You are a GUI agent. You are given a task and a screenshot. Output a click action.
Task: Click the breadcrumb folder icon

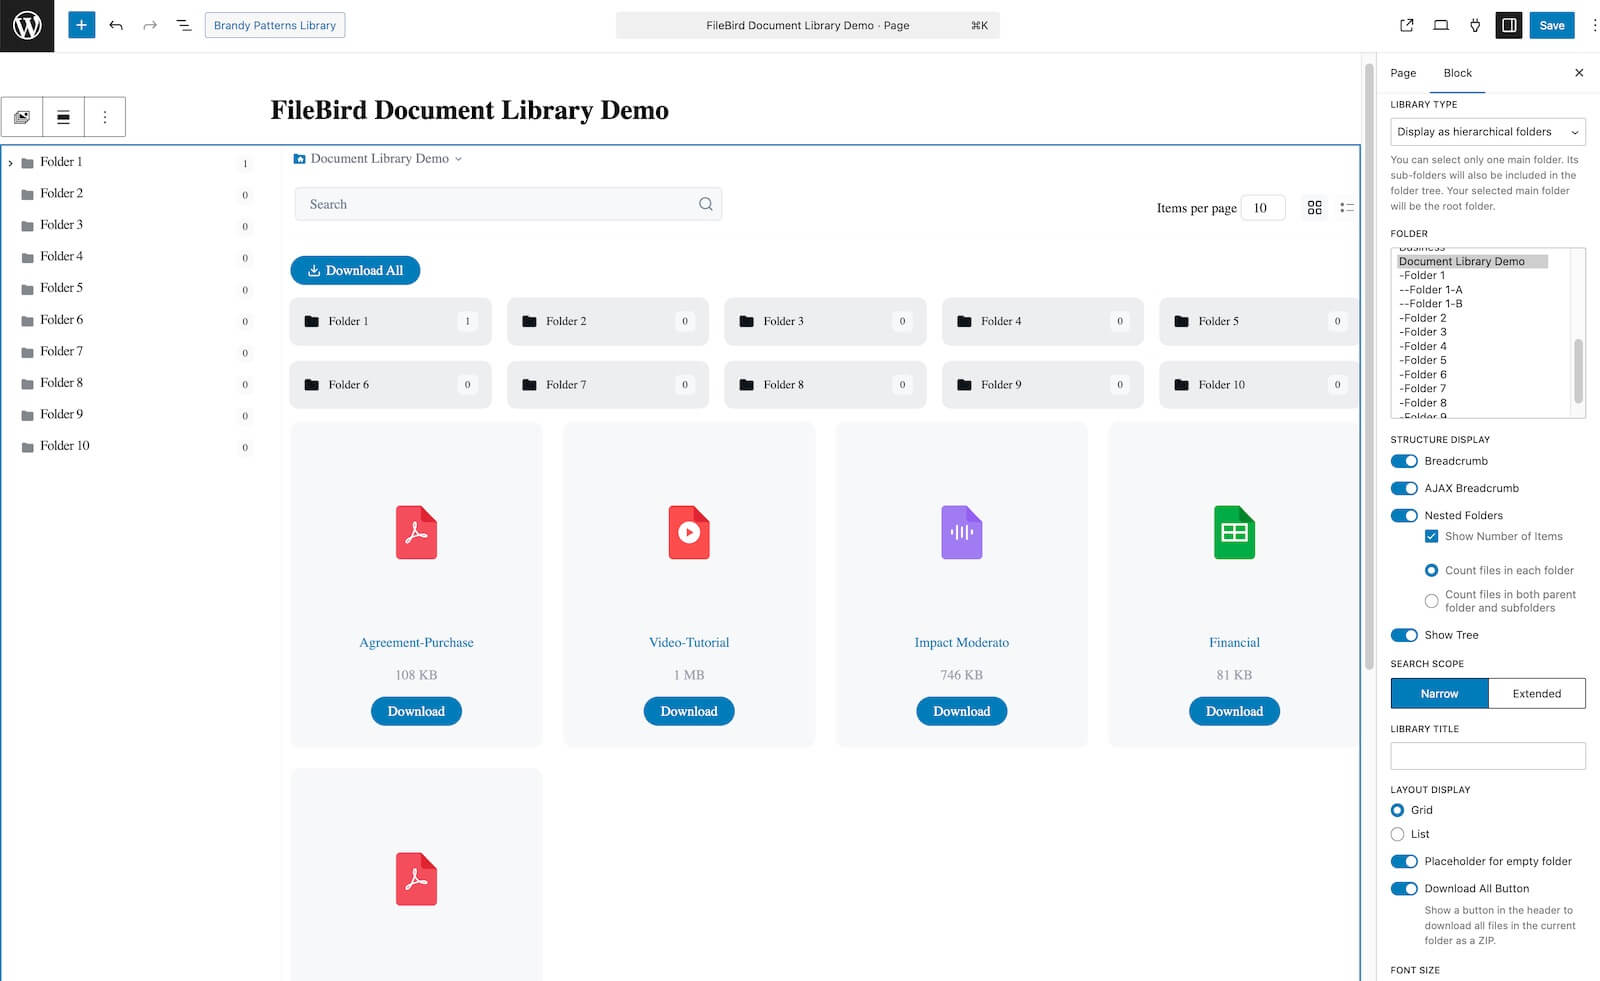[x=299, y=159]
